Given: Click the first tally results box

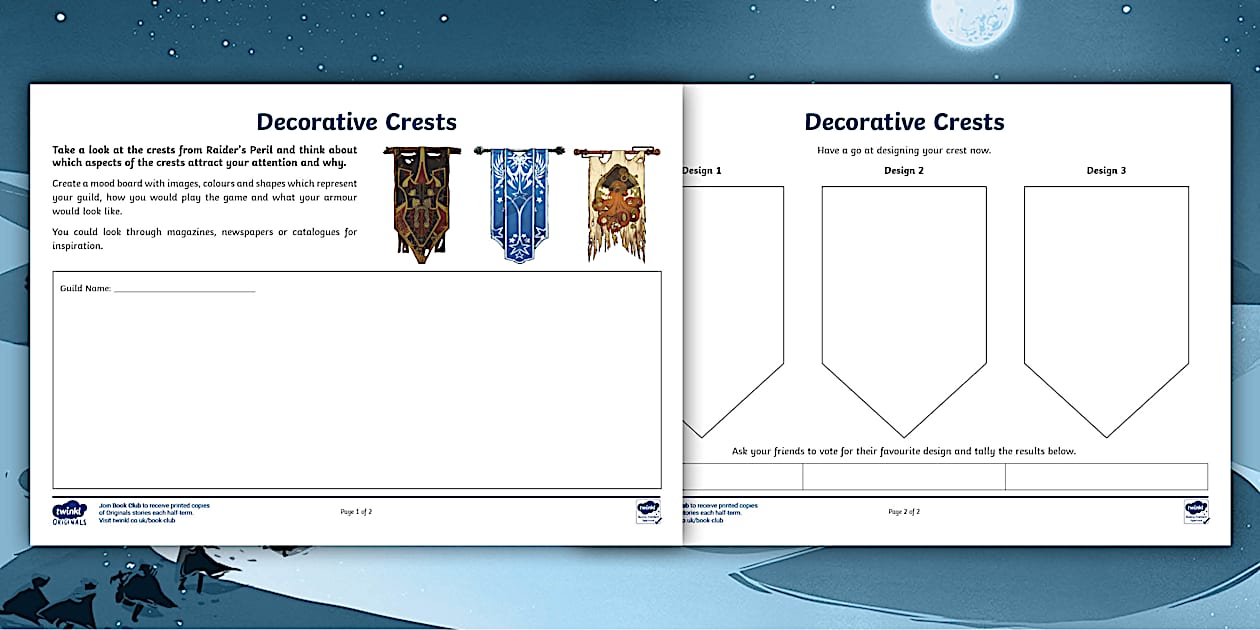Looking at the screenshot, I should [x=740, y=477].
